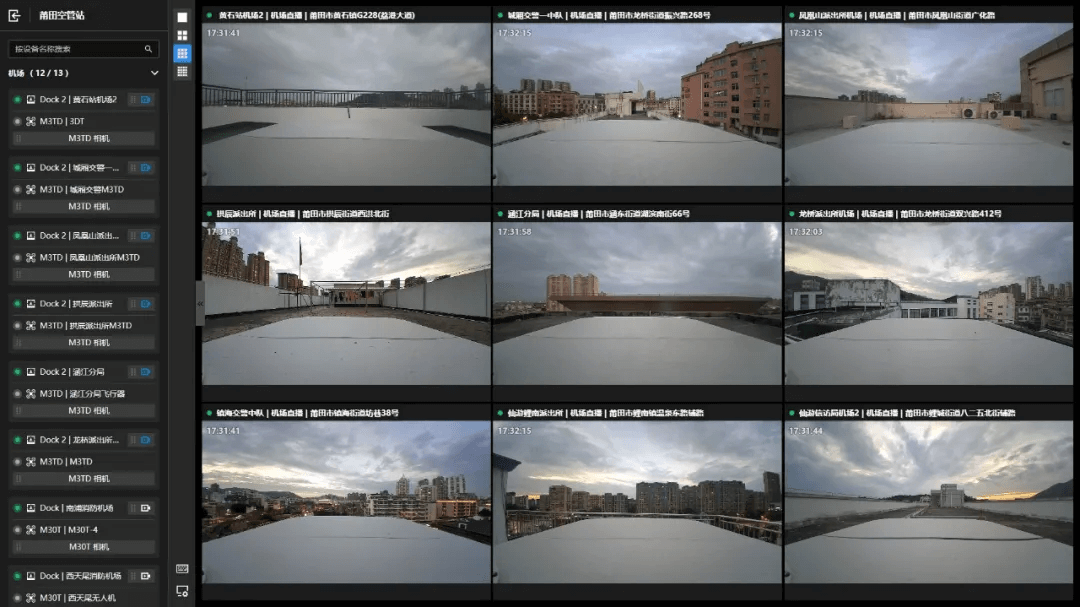The height and width of the screenshot is (607, 1080).
Task: Switch to the 4x4 grid layout
Action: (x=182, y=72)
